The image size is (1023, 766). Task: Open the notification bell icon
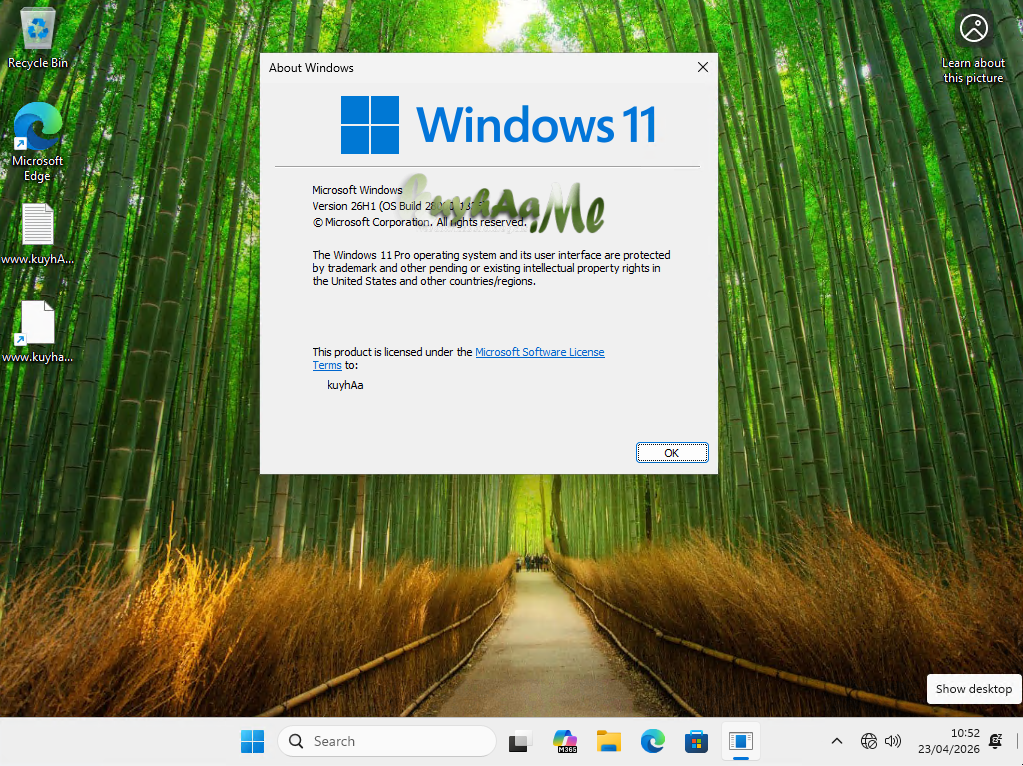[x=996, y=741]
